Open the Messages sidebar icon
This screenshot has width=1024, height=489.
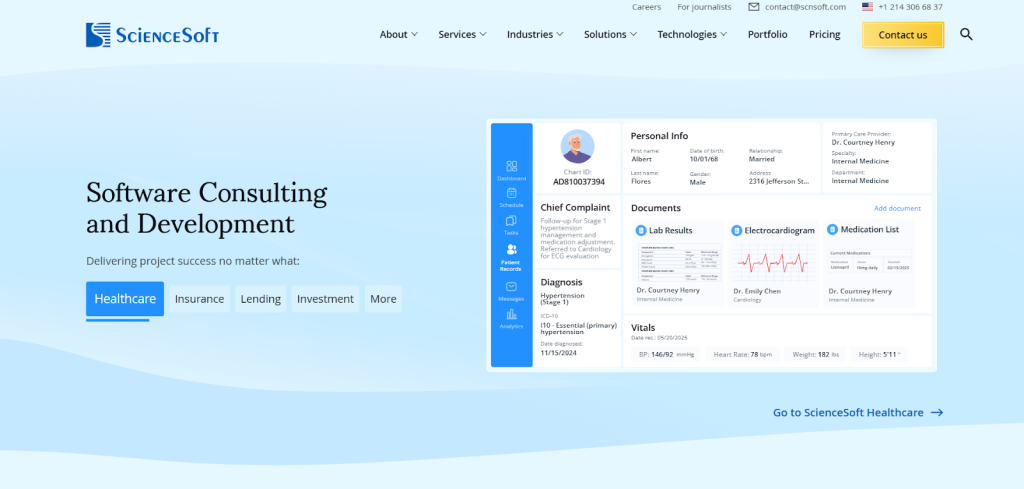pos(511,287)
